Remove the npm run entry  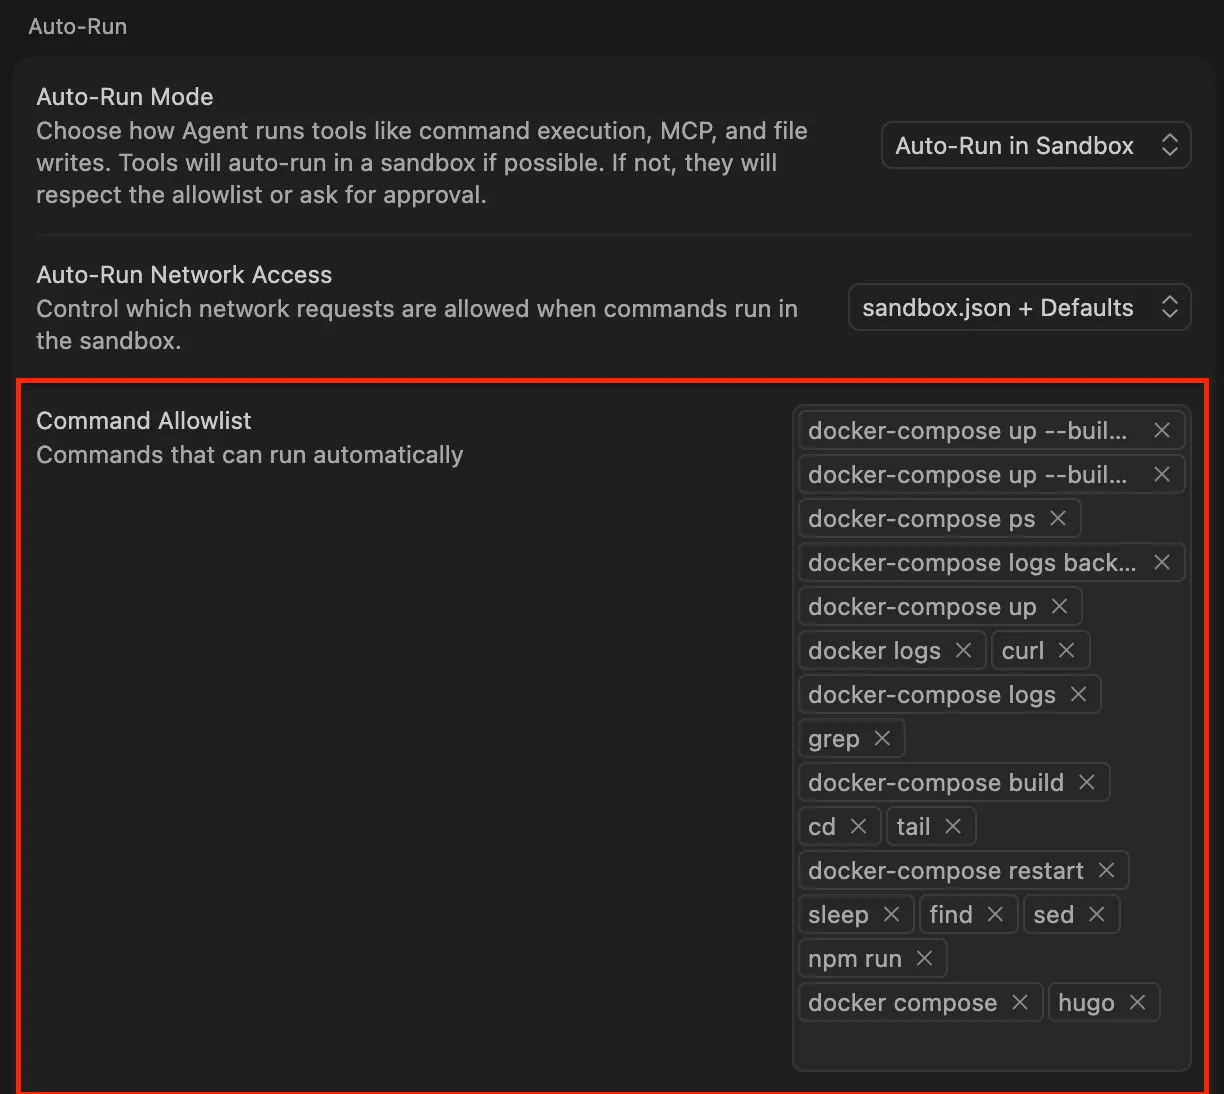pyautogui.click(x=925, y=958)
